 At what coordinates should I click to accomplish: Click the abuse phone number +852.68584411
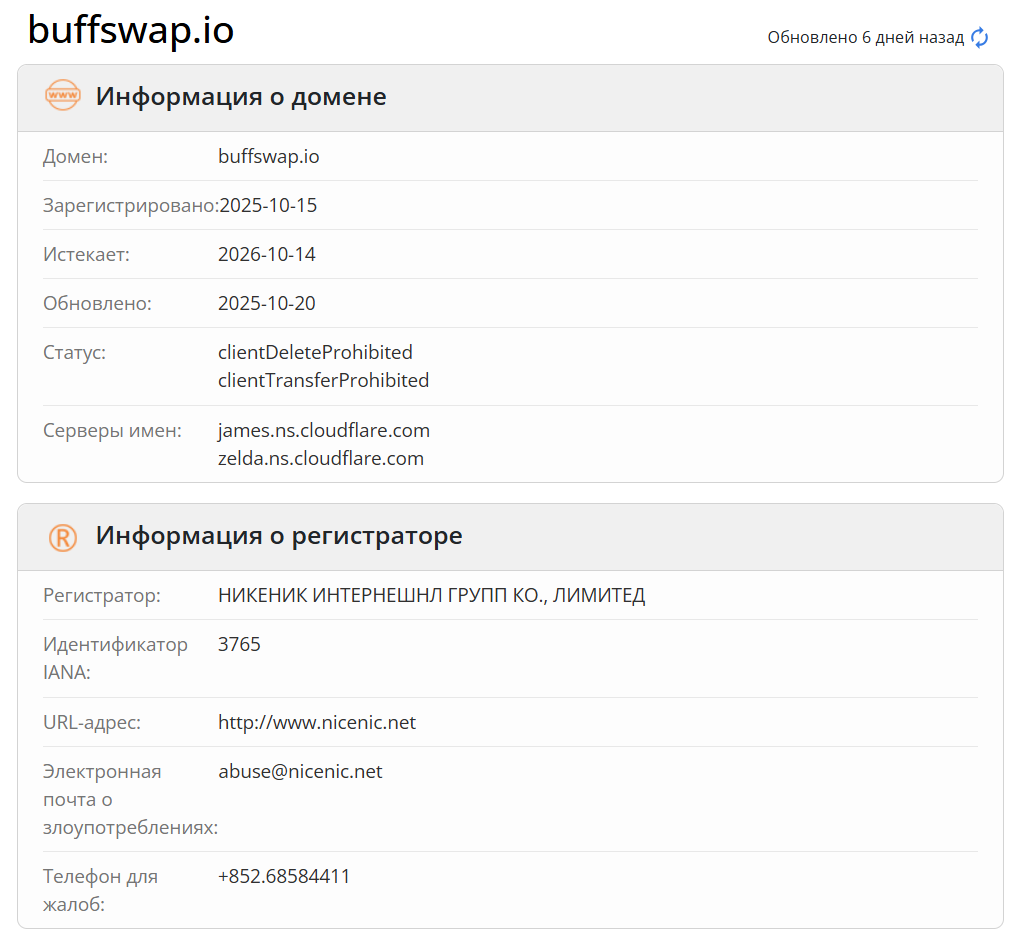coord(284,875)
